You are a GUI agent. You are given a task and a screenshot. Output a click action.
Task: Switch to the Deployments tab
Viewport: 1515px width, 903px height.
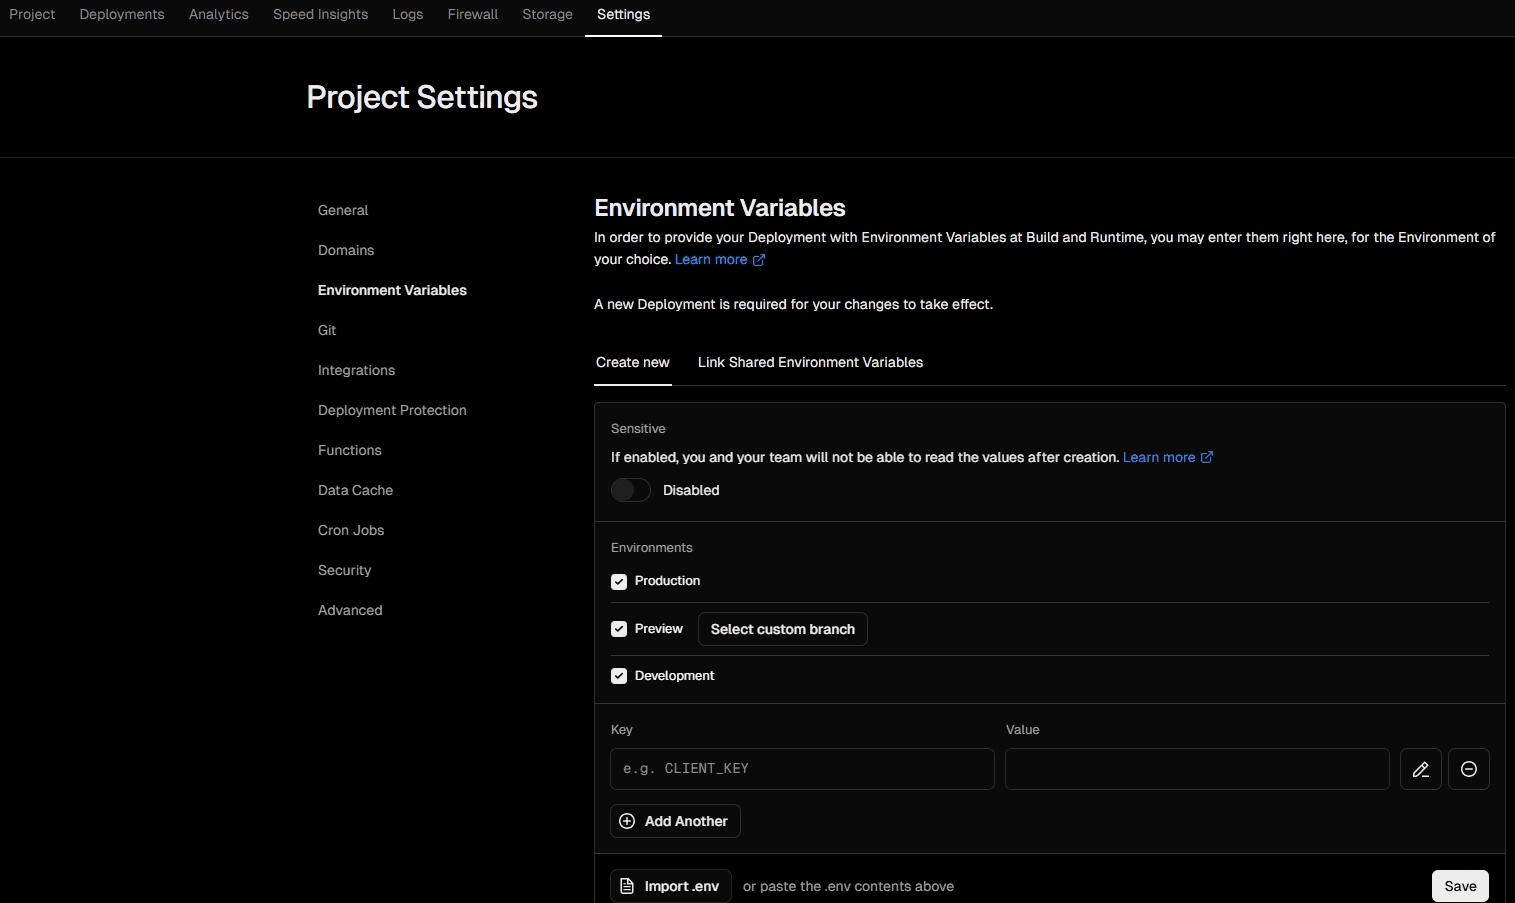pyautogui.click(x=122, y=14)
